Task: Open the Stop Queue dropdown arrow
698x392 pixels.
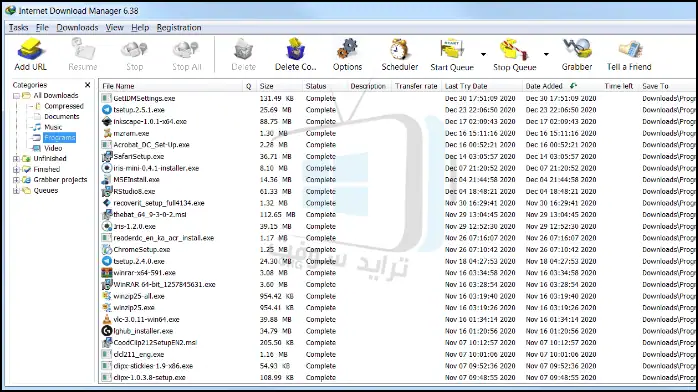Action: tap(546, 54)
